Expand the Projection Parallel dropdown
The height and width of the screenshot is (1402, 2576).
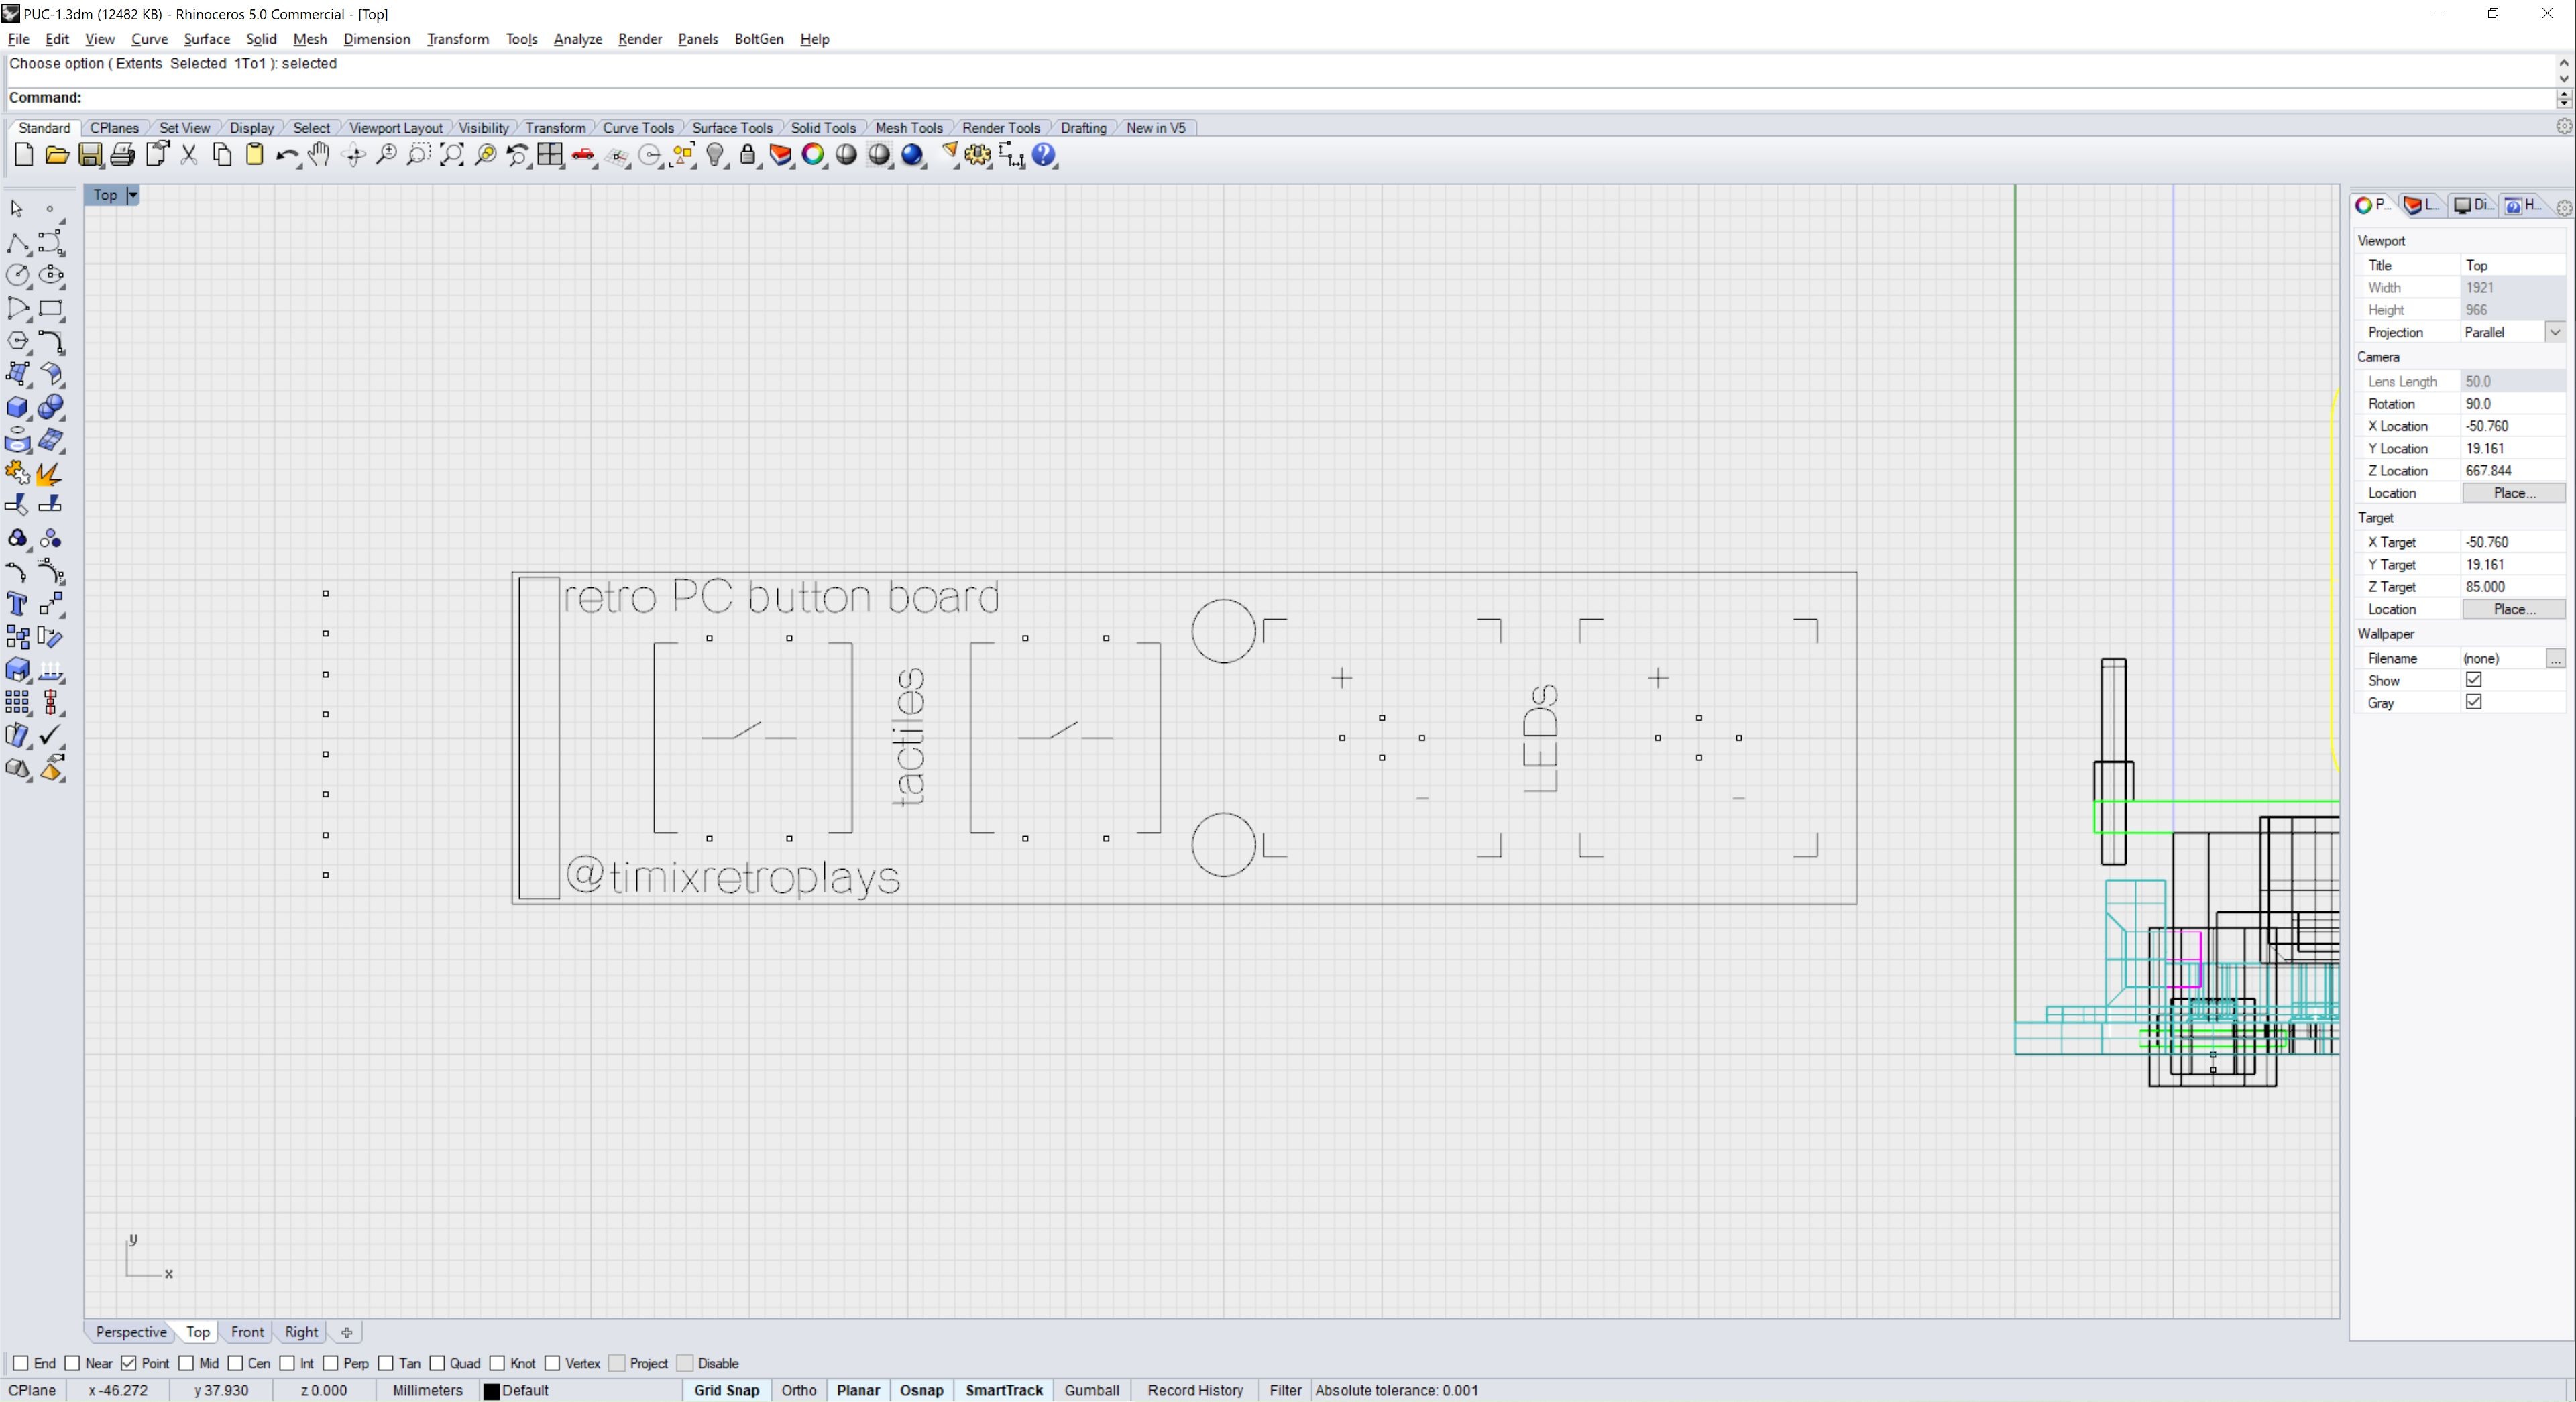2554,332
